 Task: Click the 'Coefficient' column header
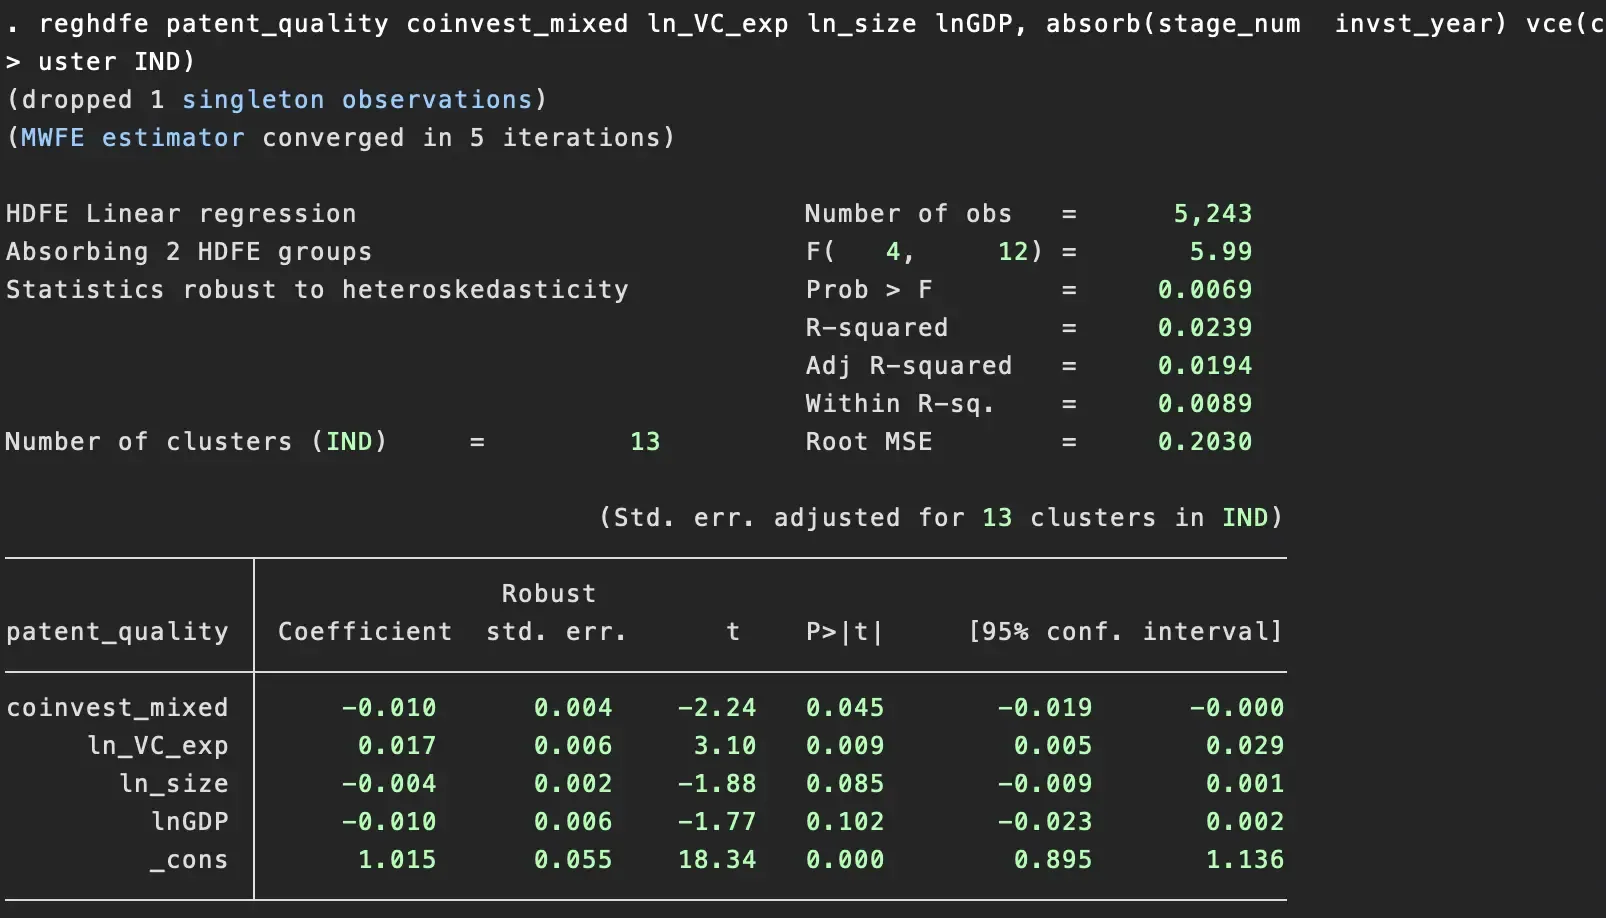click(x=365, y=632)
